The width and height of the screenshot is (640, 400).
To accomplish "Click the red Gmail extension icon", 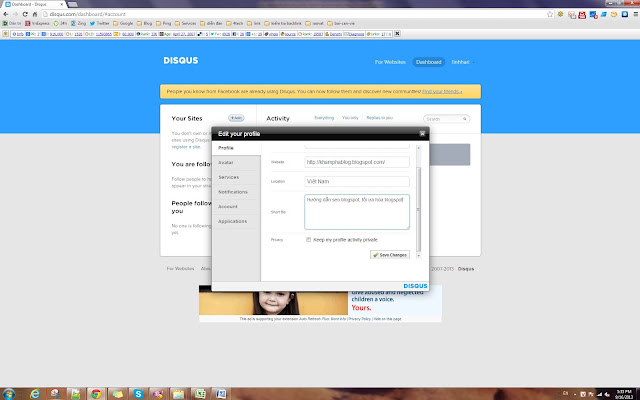I will click(582, 15).
